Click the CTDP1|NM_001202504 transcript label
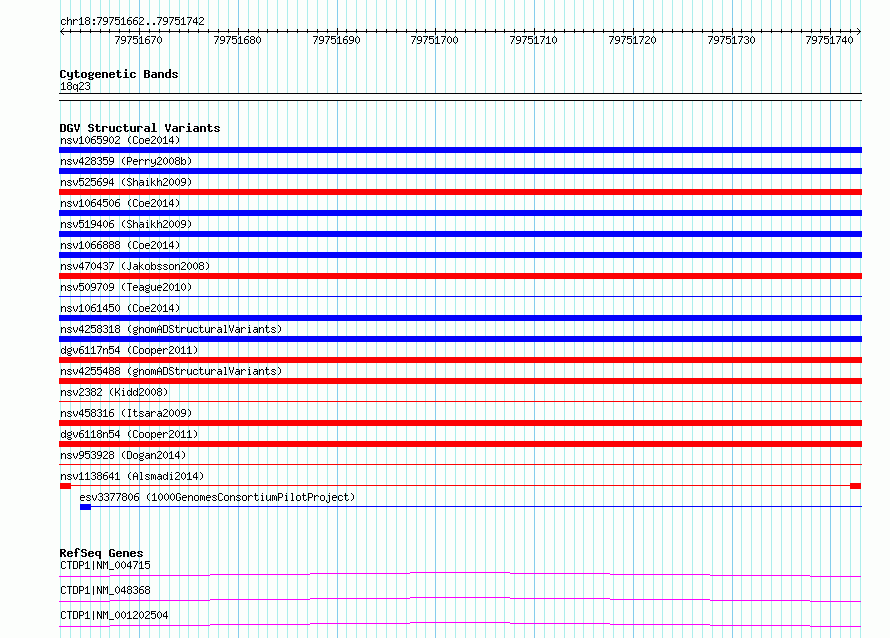 click(x=114, y=615)
